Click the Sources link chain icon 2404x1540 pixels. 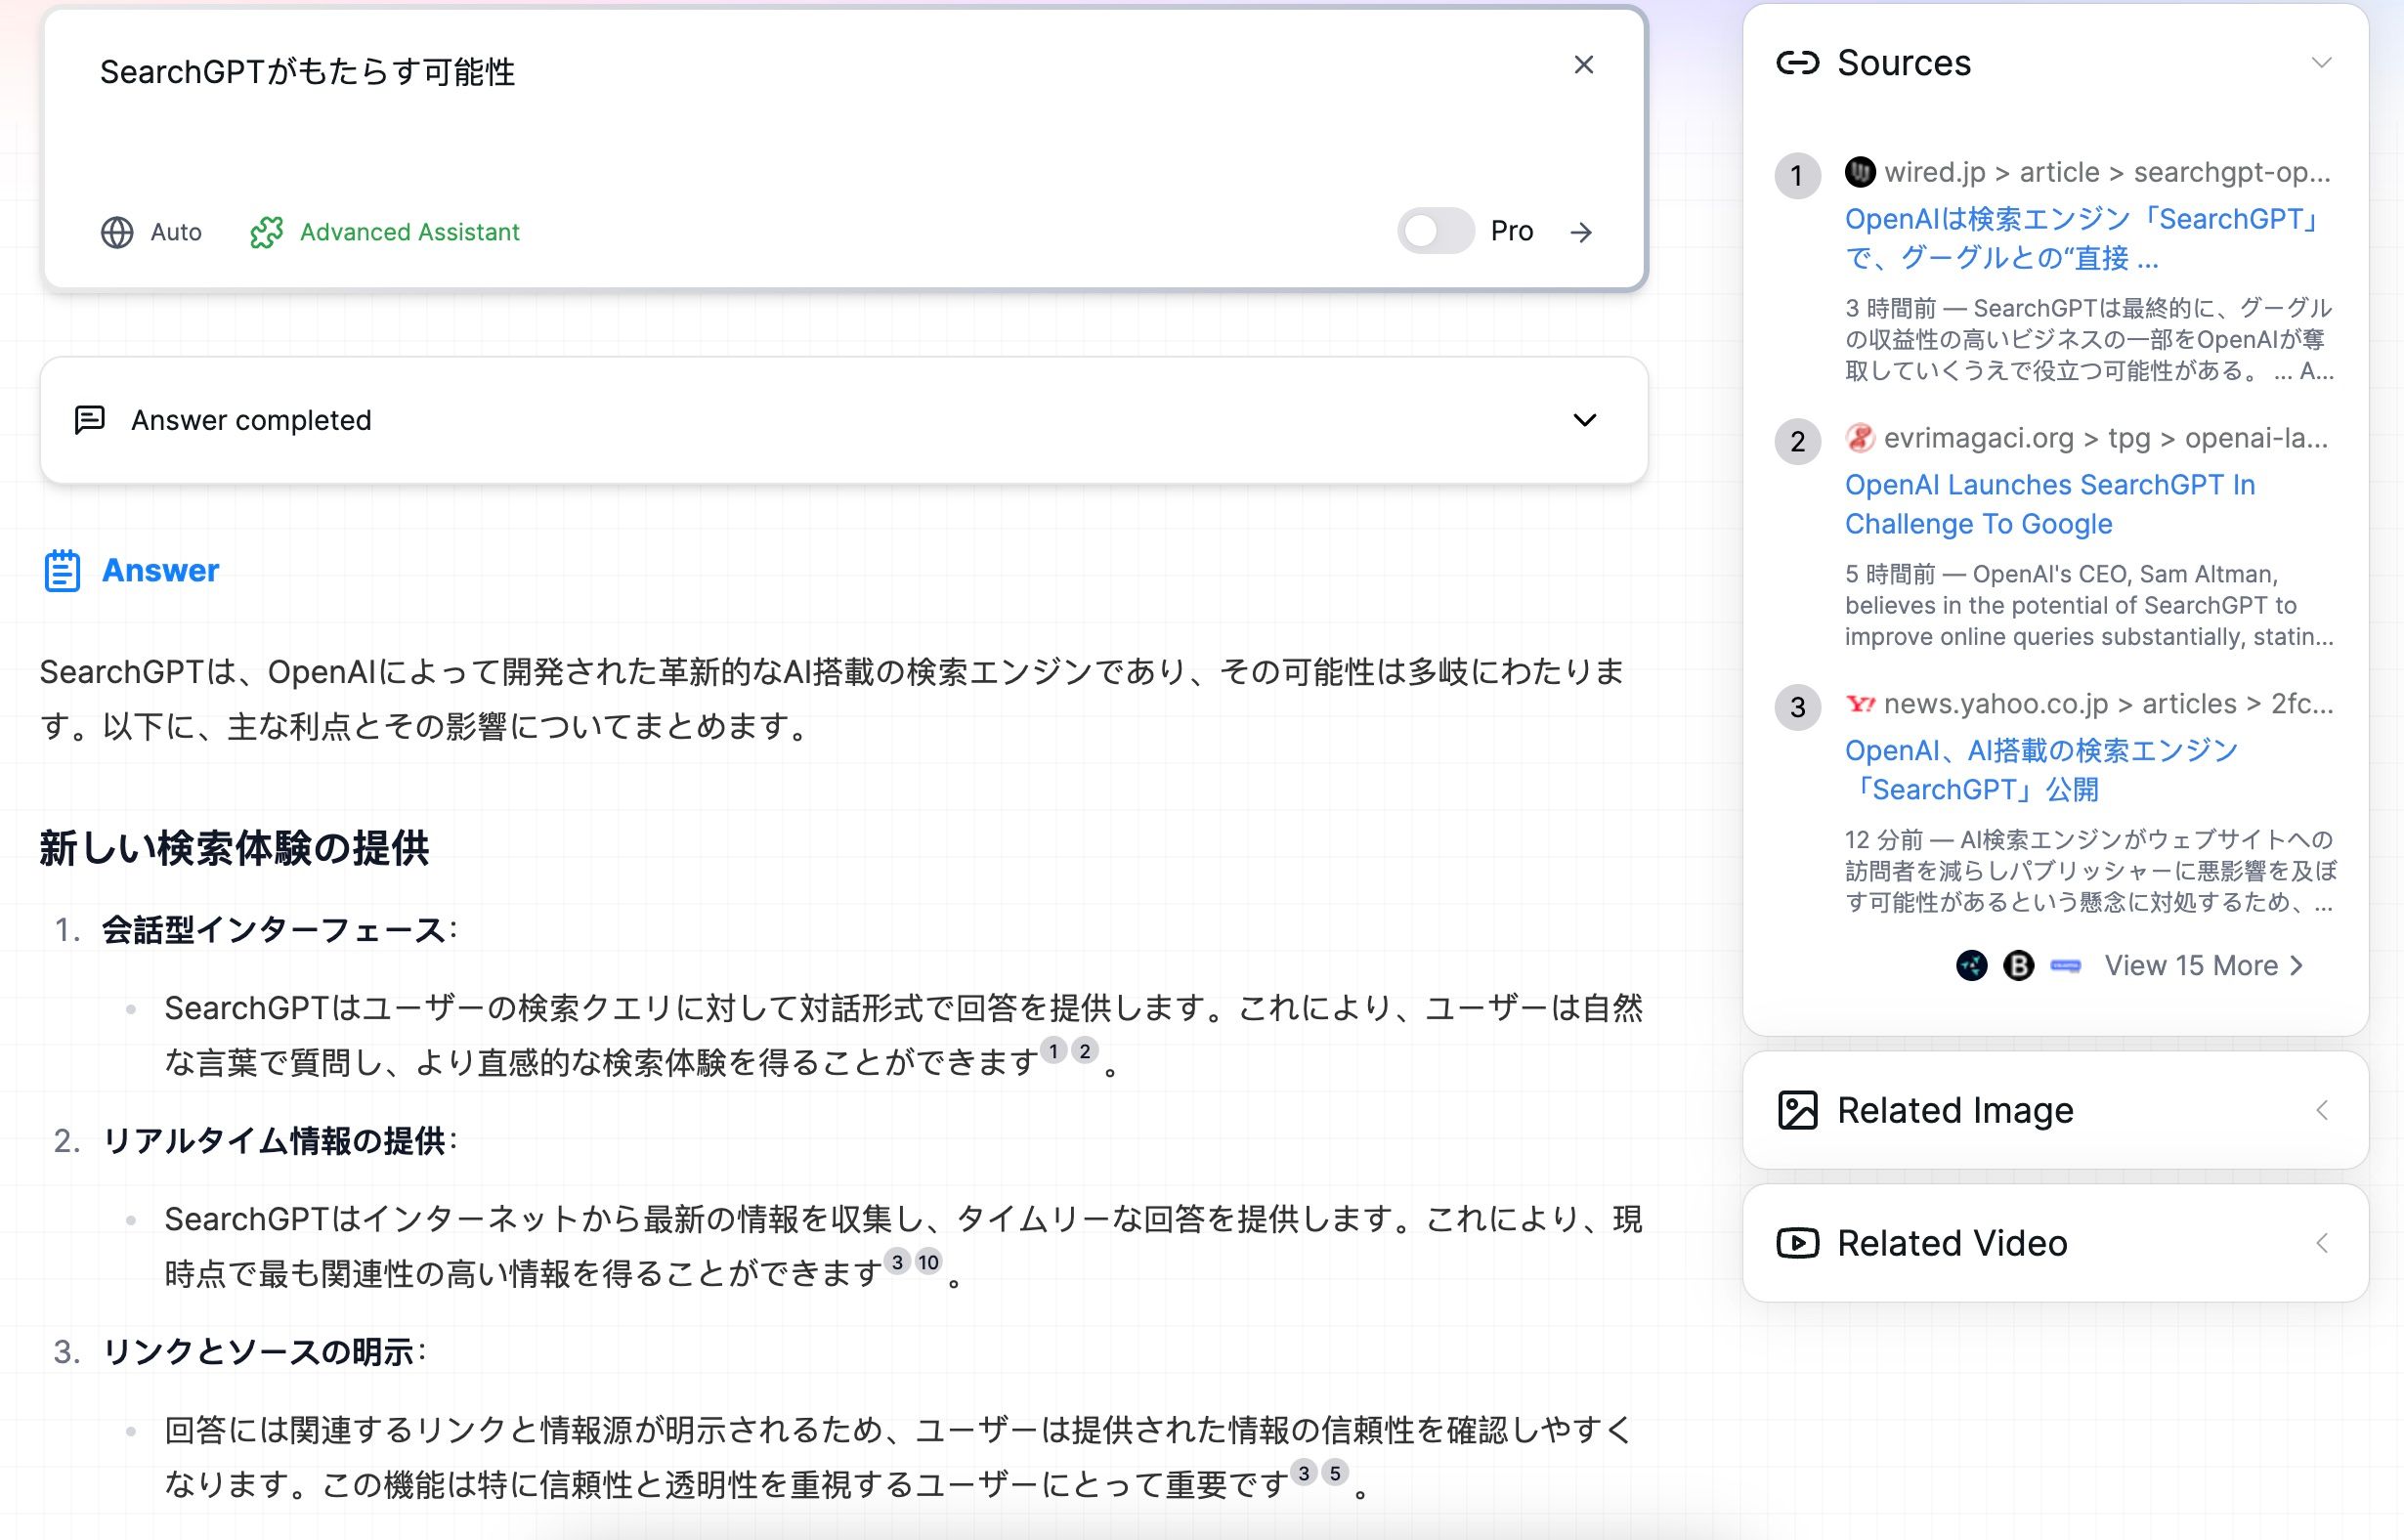(1797, 63)
